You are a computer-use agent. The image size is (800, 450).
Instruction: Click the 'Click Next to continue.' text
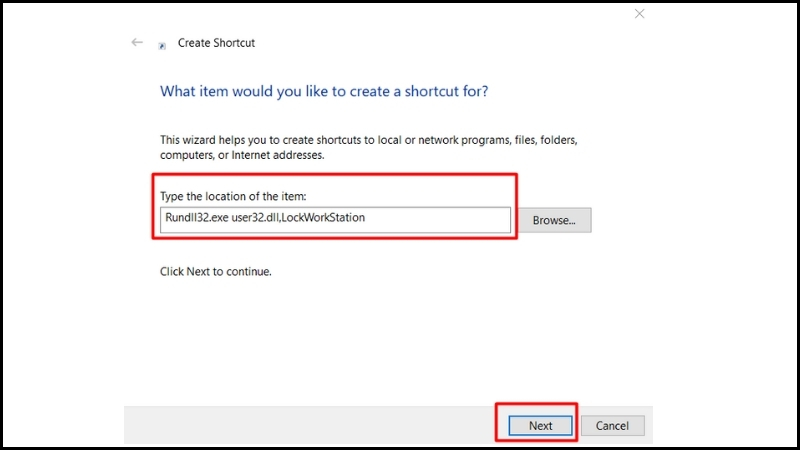[216, 271]
